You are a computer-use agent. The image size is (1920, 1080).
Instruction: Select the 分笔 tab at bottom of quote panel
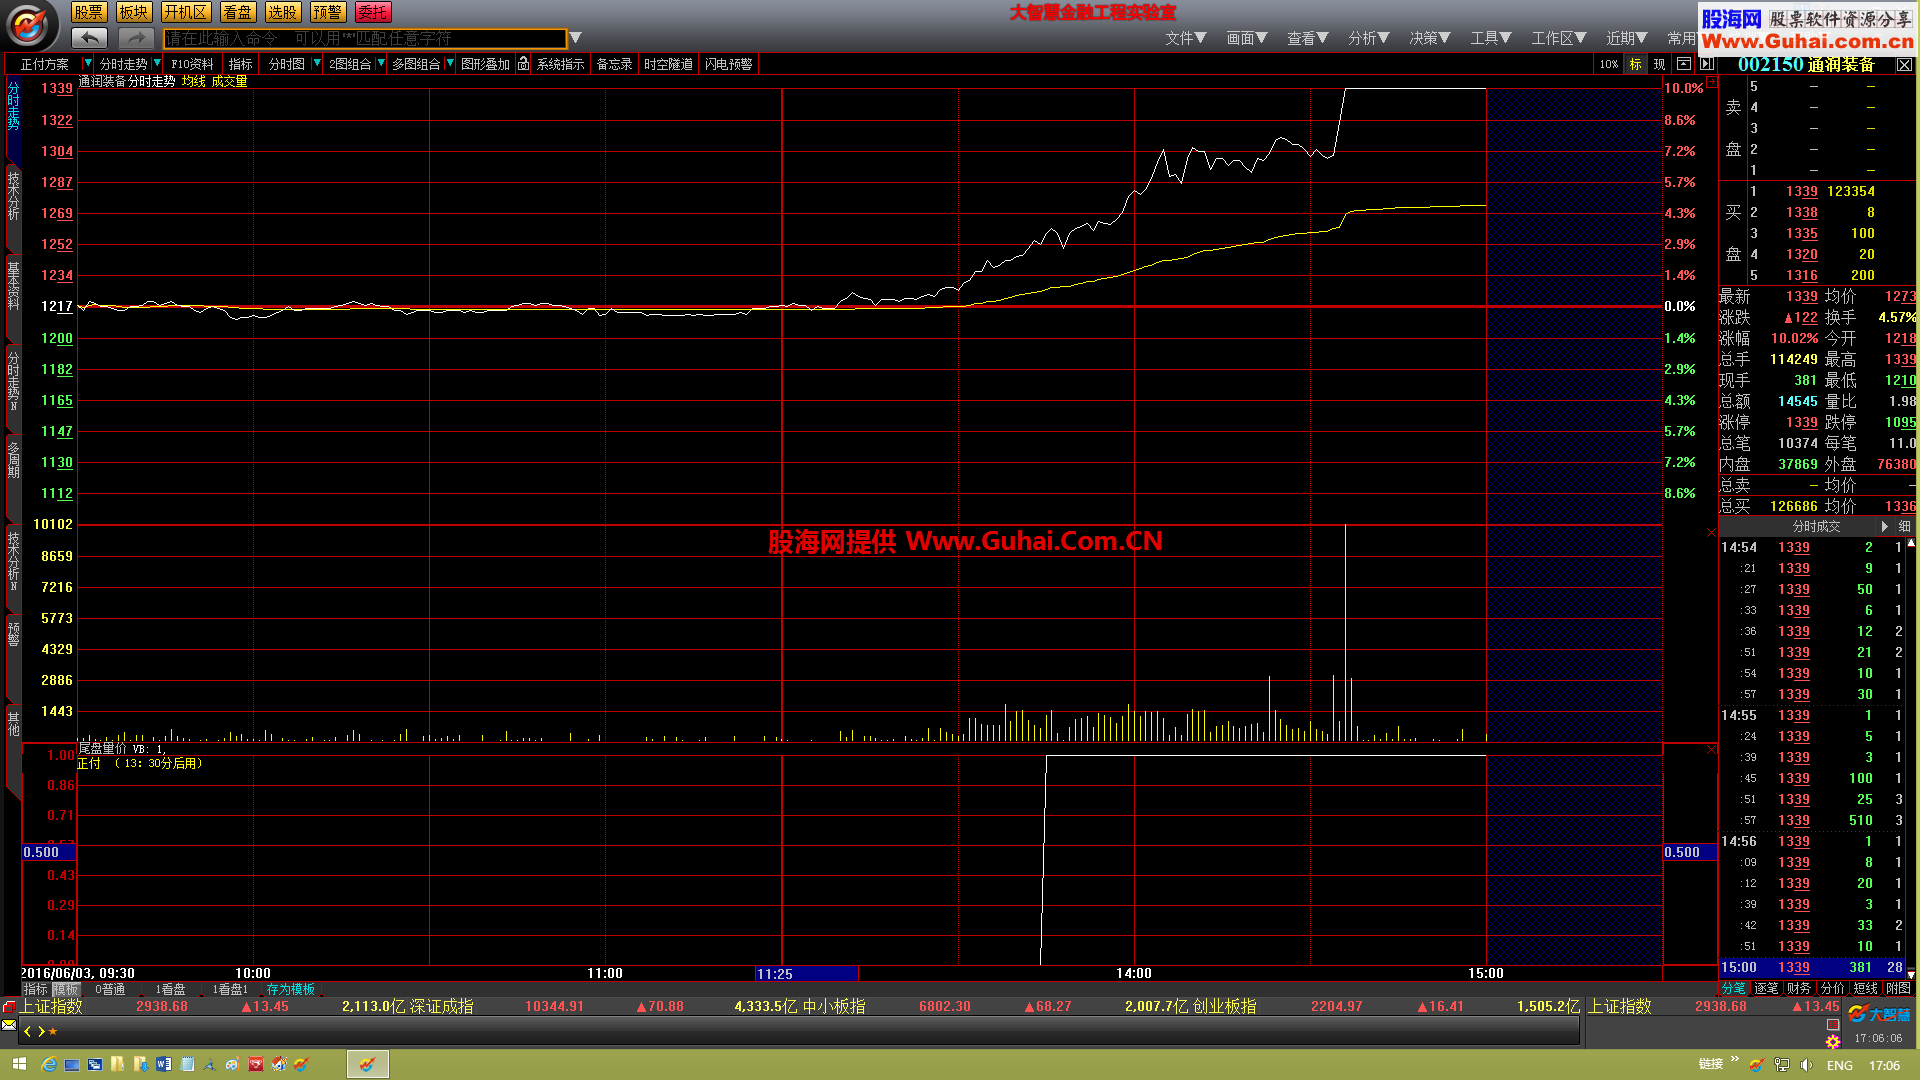point(1733,988)
